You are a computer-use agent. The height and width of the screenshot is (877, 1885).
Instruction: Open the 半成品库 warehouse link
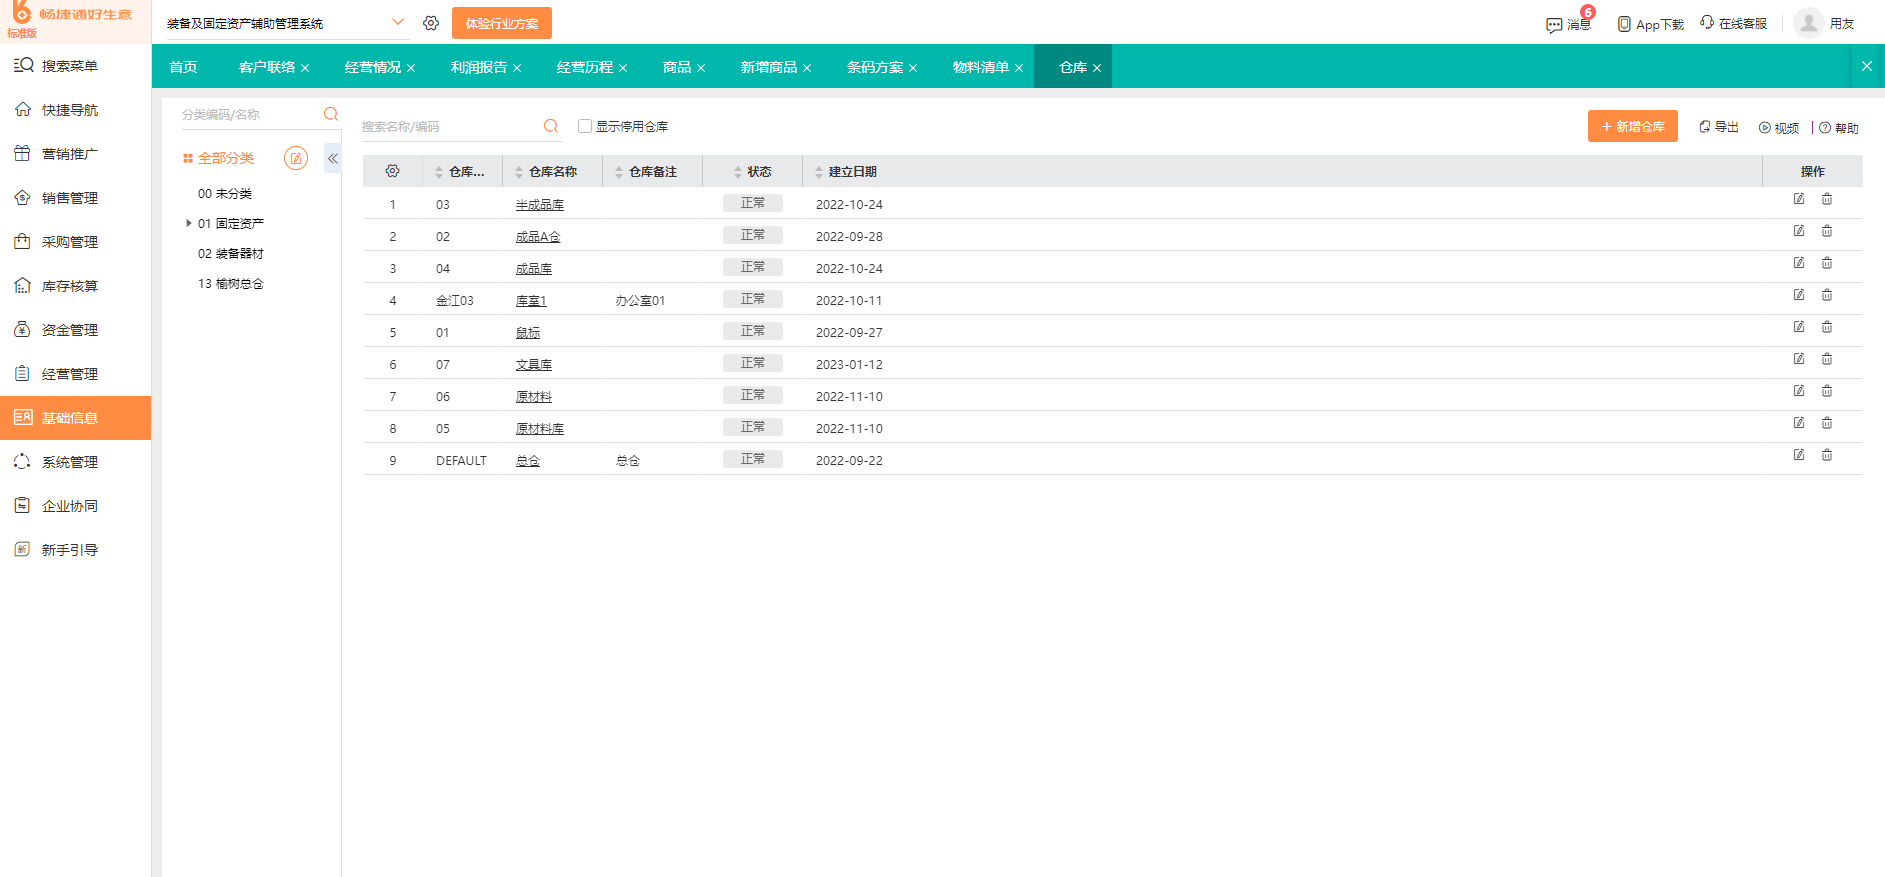pyautogui.click(x=540, y=204)
